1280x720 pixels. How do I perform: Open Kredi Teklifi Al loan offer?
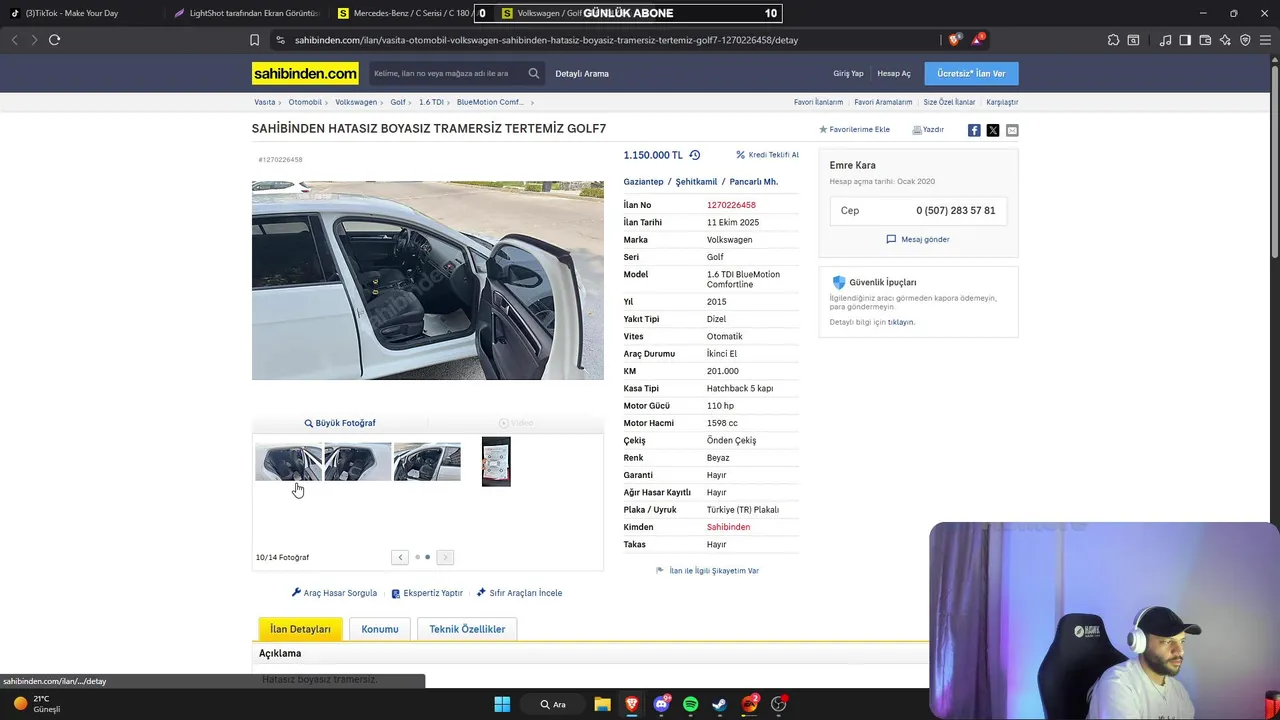(768, 155)
